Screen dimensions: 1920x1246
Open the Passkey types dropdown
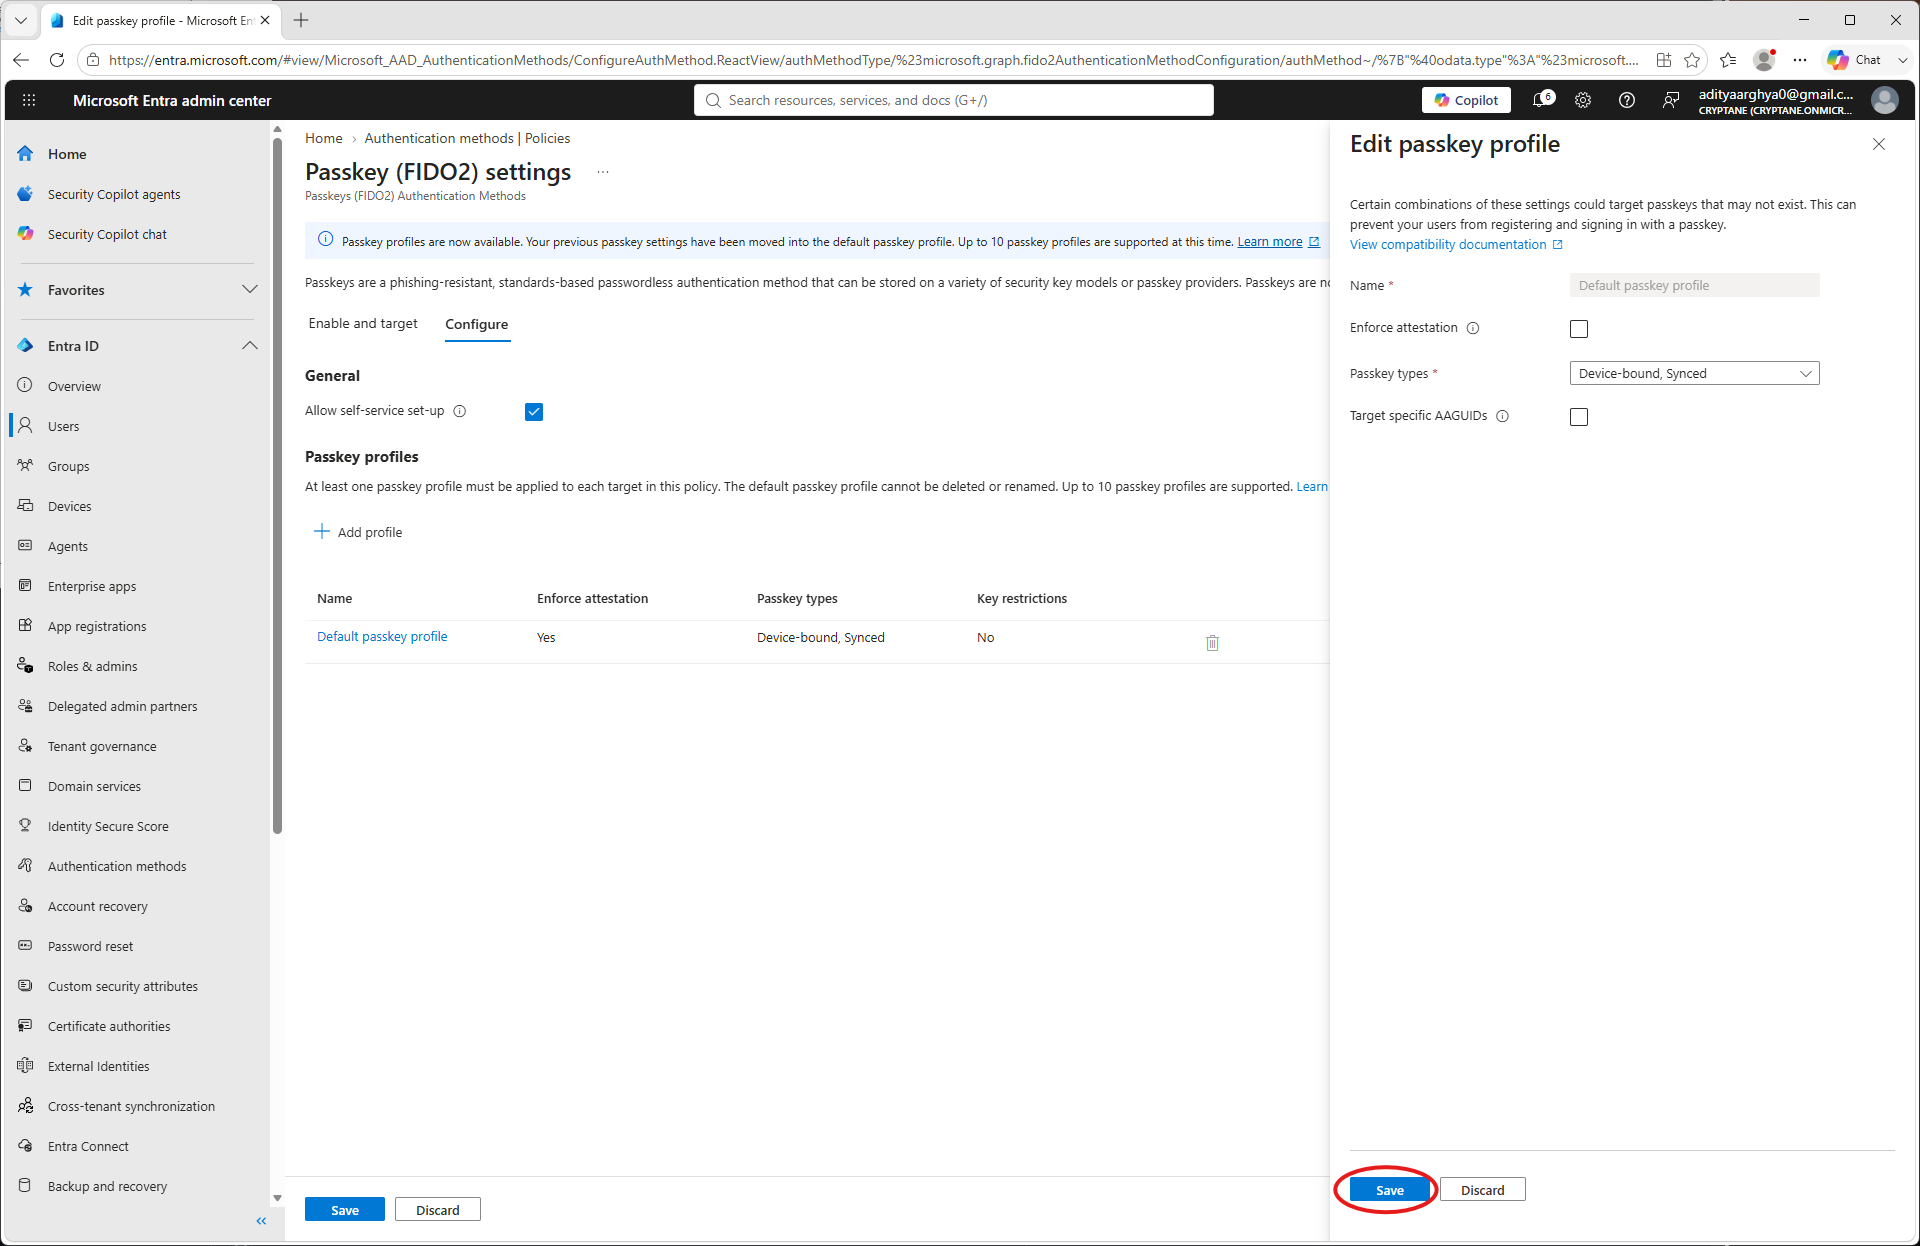tap(1694, 373)
